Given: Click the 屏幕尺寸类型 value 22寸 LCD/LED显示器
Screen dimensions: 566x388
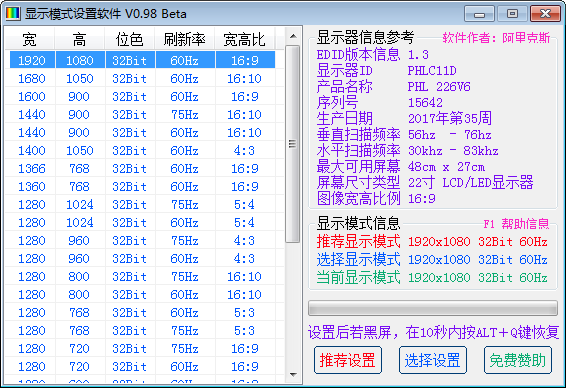Looking at the screenshot, I should click(471, 183).
